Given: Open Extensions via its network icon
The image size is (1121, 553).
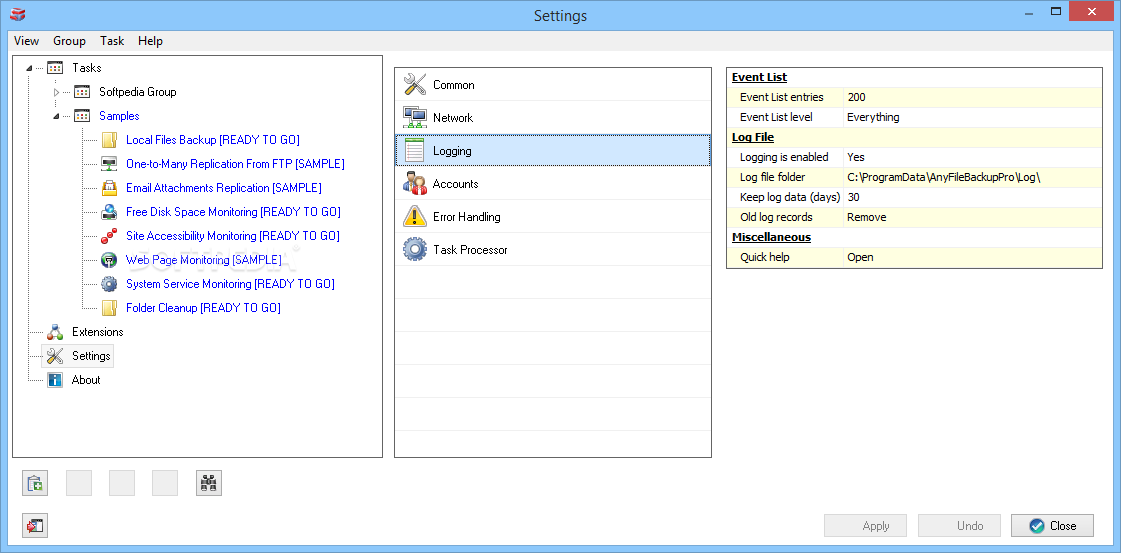Looking at the screenshot, I should pyautogui.click(x=55, y=332).
